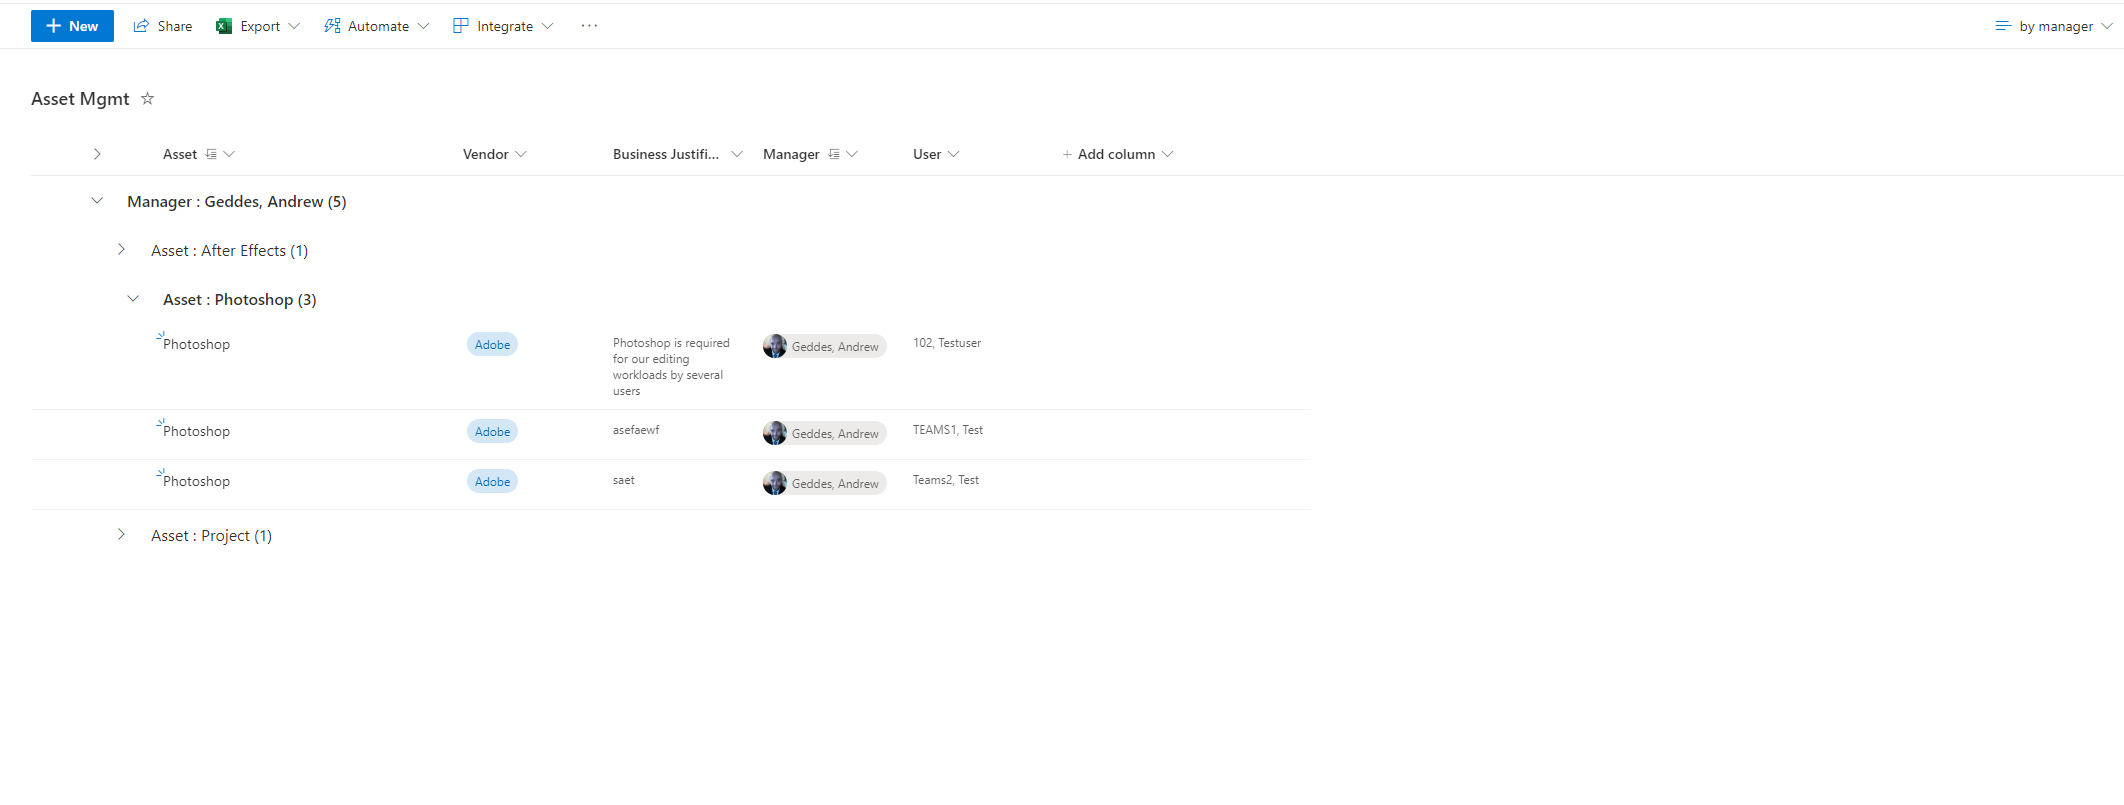2124x805 pixels.
Task: Click the Manager : Geddes, Andrew (5) label
Action: (x=237, y=201)
